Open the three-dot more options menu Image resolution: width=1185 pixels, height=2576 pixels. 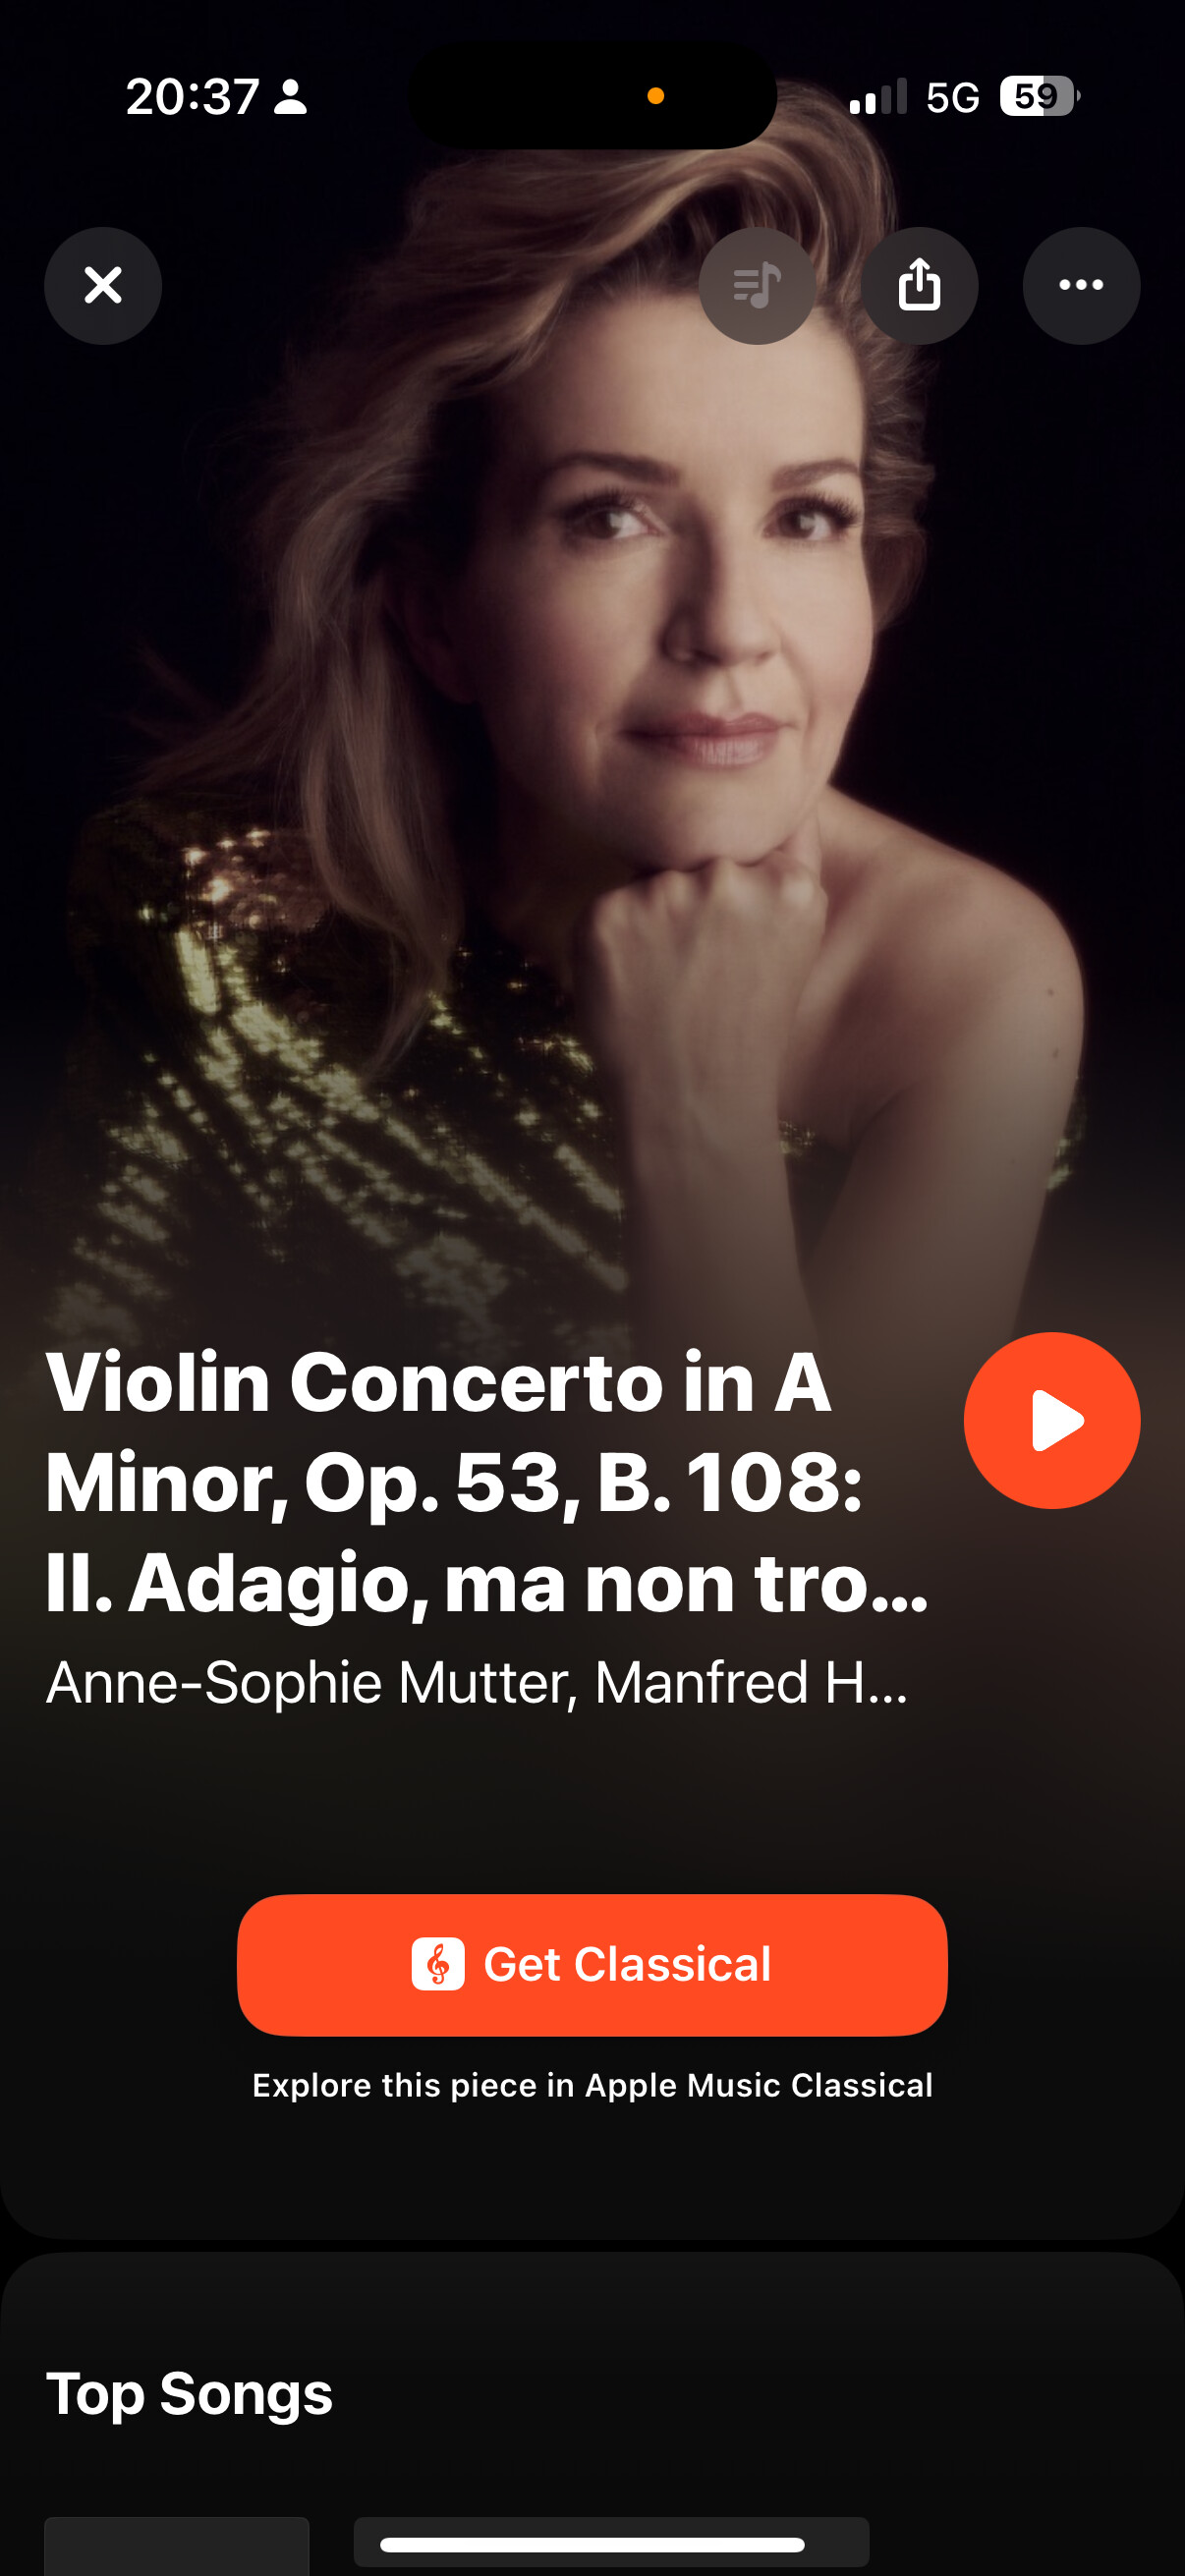(x=1081, y=286)
